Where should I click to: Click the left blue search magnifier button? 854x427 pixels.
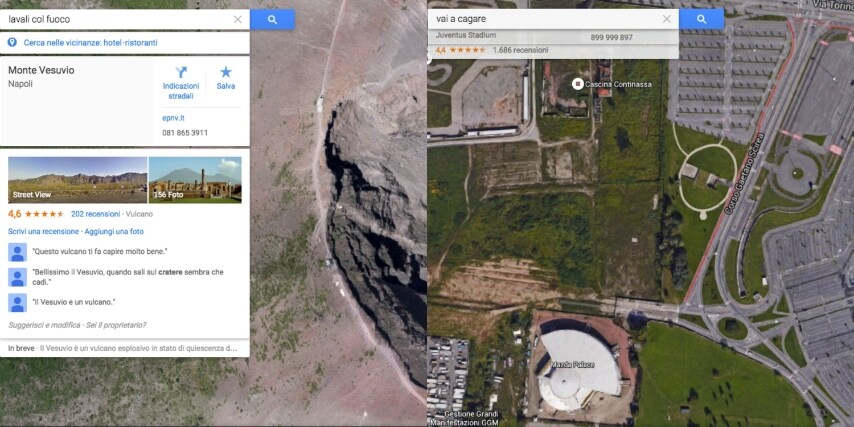(272, 20)
